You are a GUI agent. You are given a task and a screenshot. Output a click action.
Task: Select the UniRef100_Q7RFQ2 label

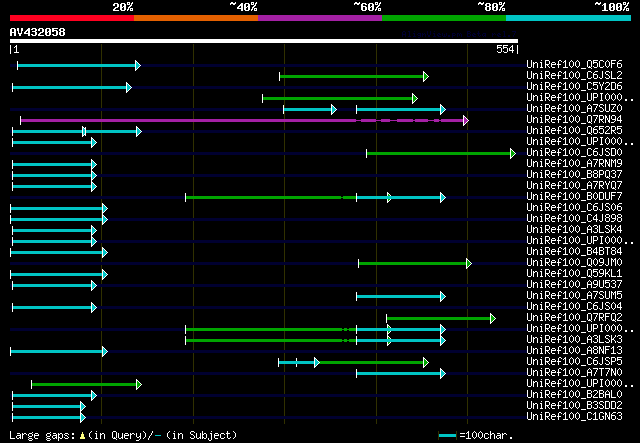point(574,317)
